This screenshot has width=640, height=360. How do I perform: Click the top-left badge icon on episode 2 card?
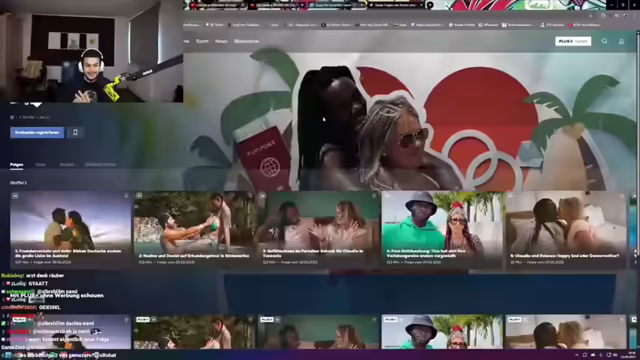(x=139, y=196)
